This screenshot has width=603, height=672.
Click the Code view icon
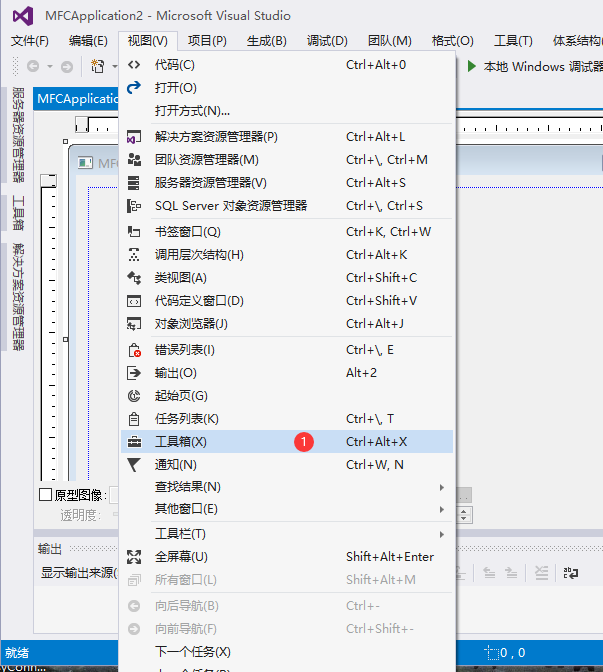[134, 65]
